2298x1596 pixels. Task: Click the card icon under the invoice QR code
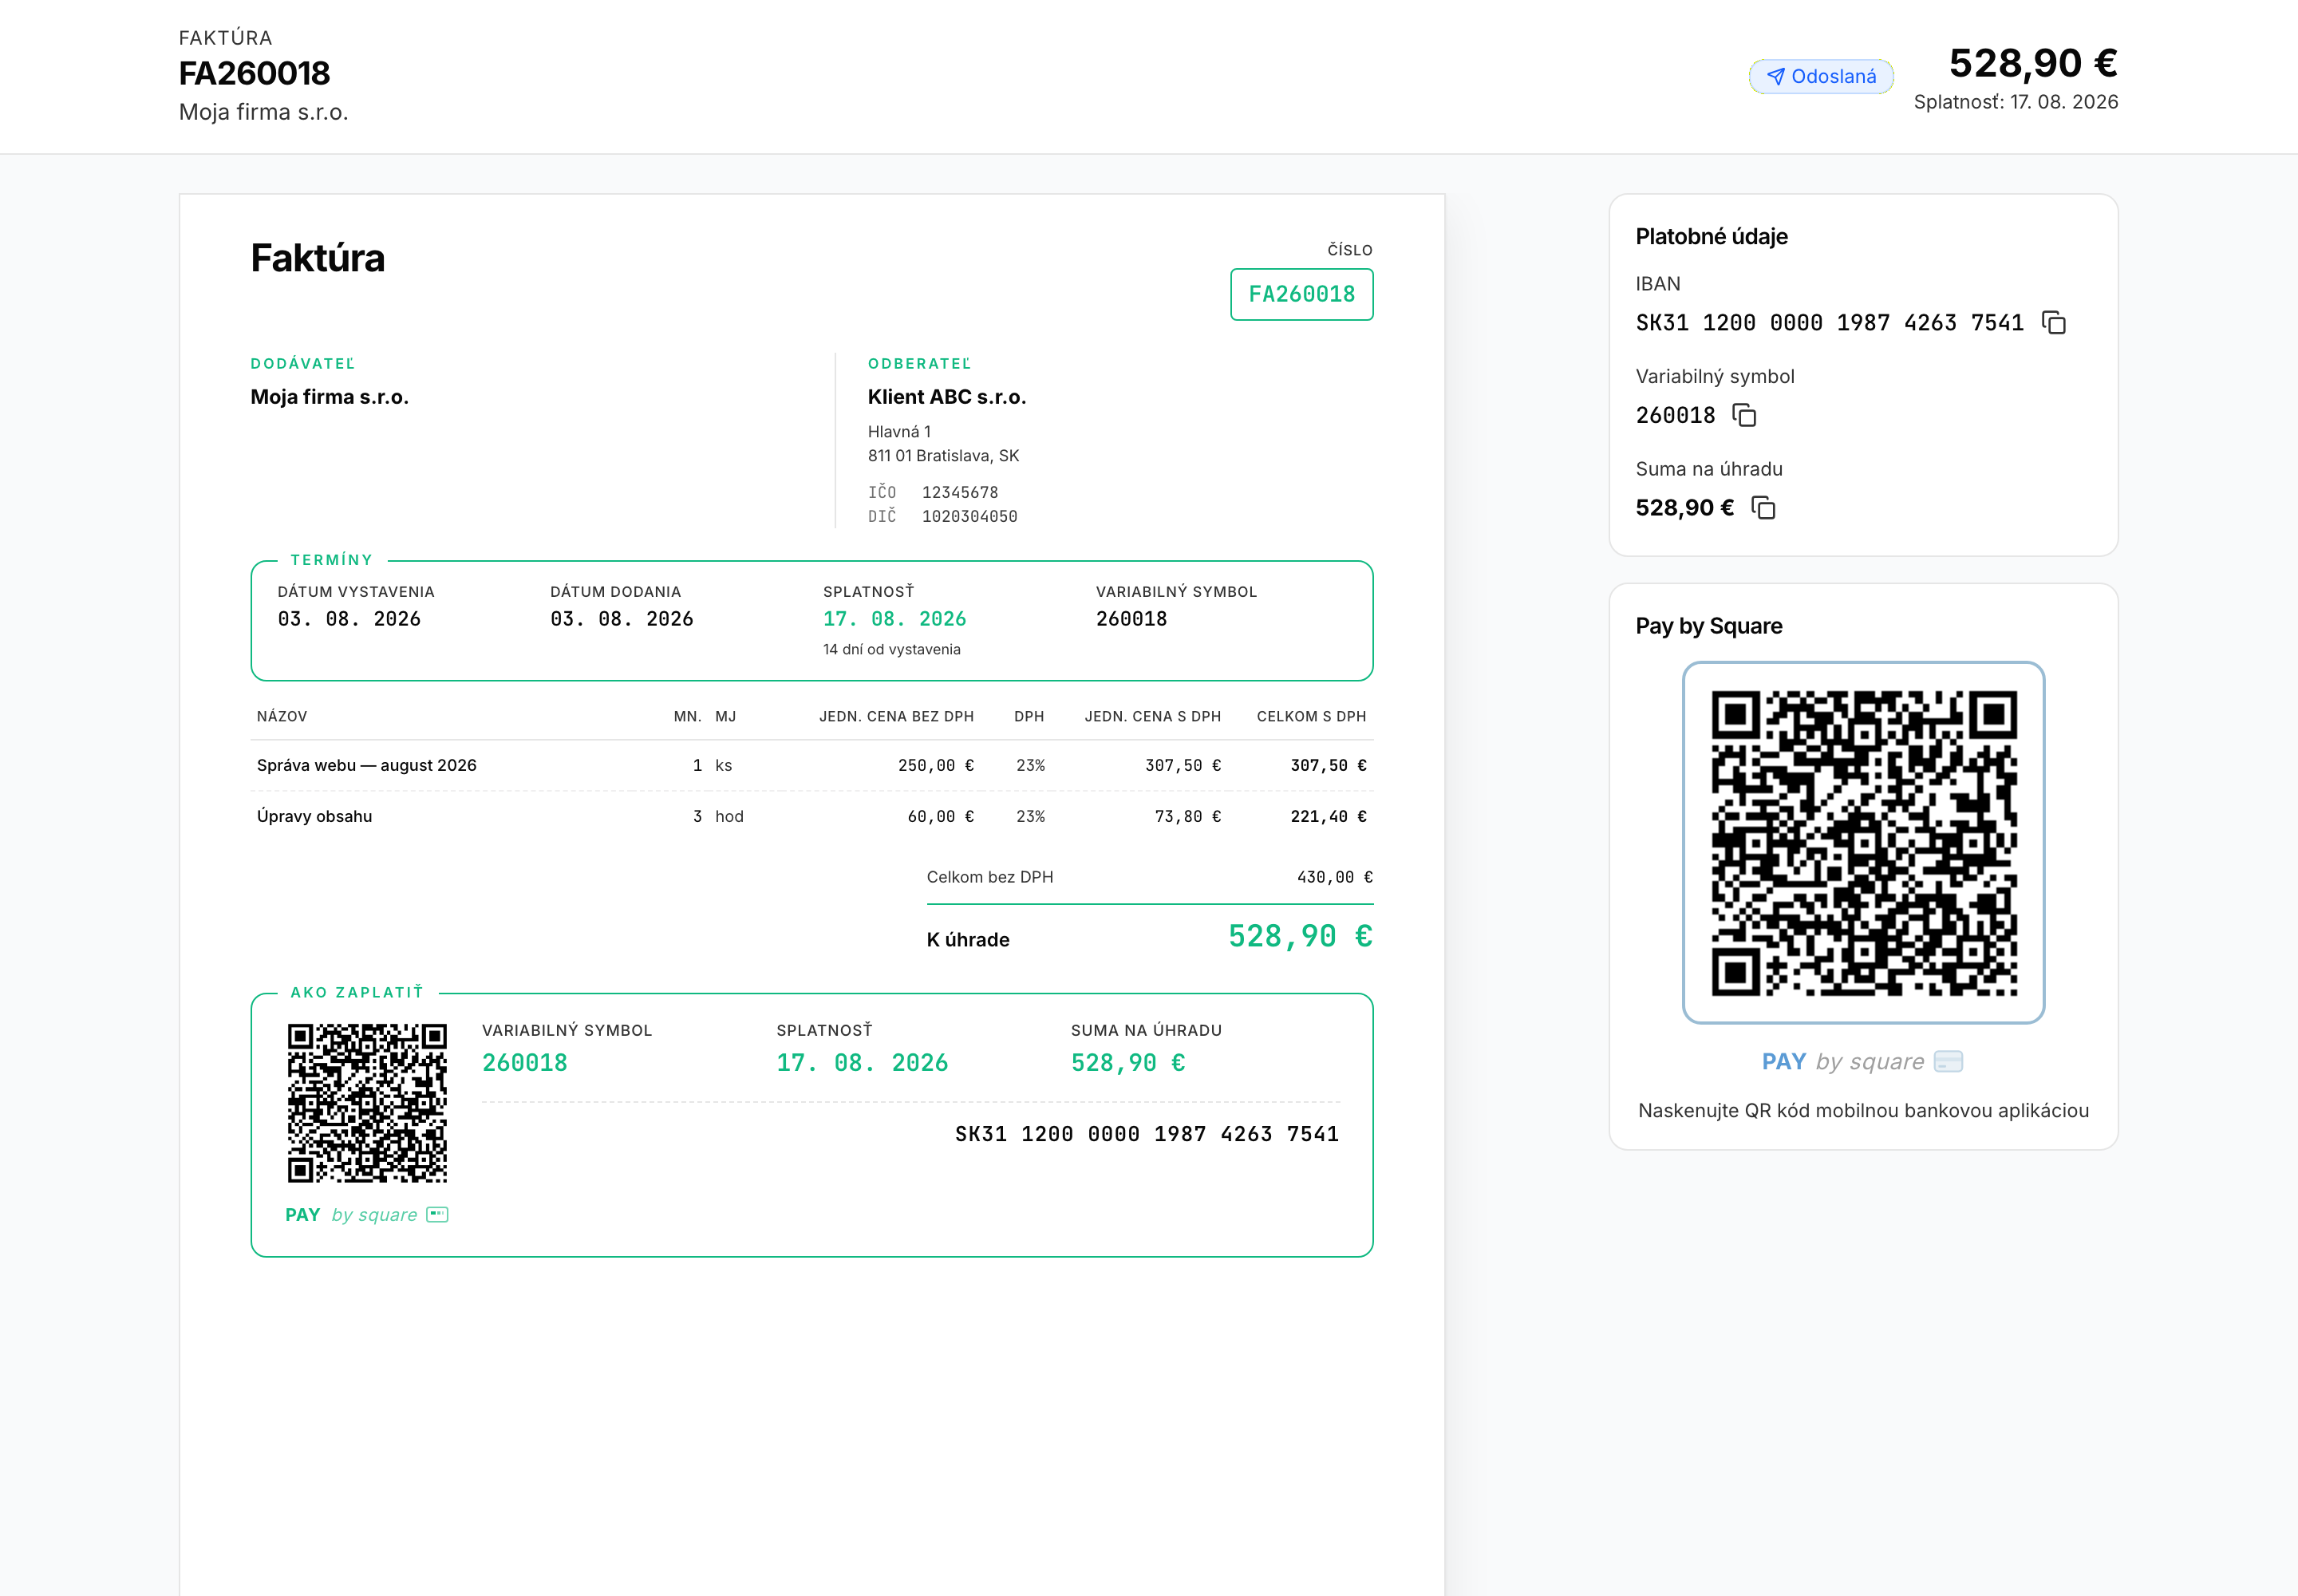437,1214
